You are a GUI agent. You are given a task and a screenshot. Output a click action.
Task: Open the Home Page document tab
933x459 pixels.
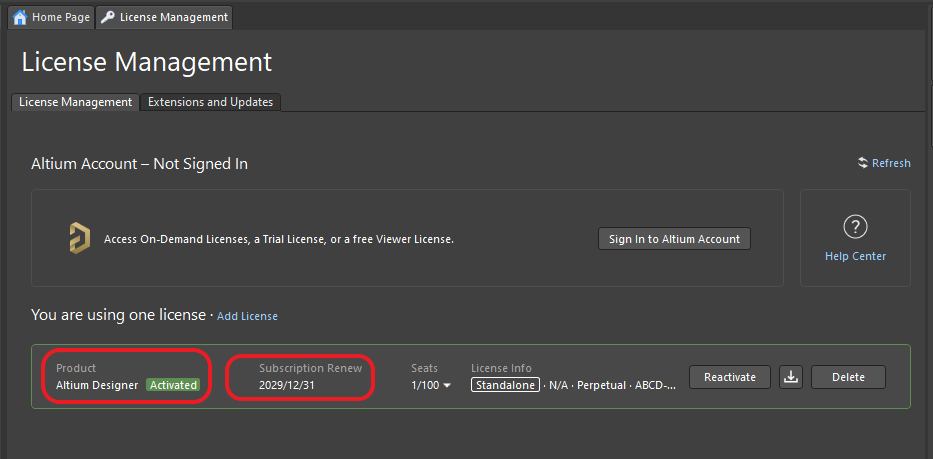click(x=51, y=17)
